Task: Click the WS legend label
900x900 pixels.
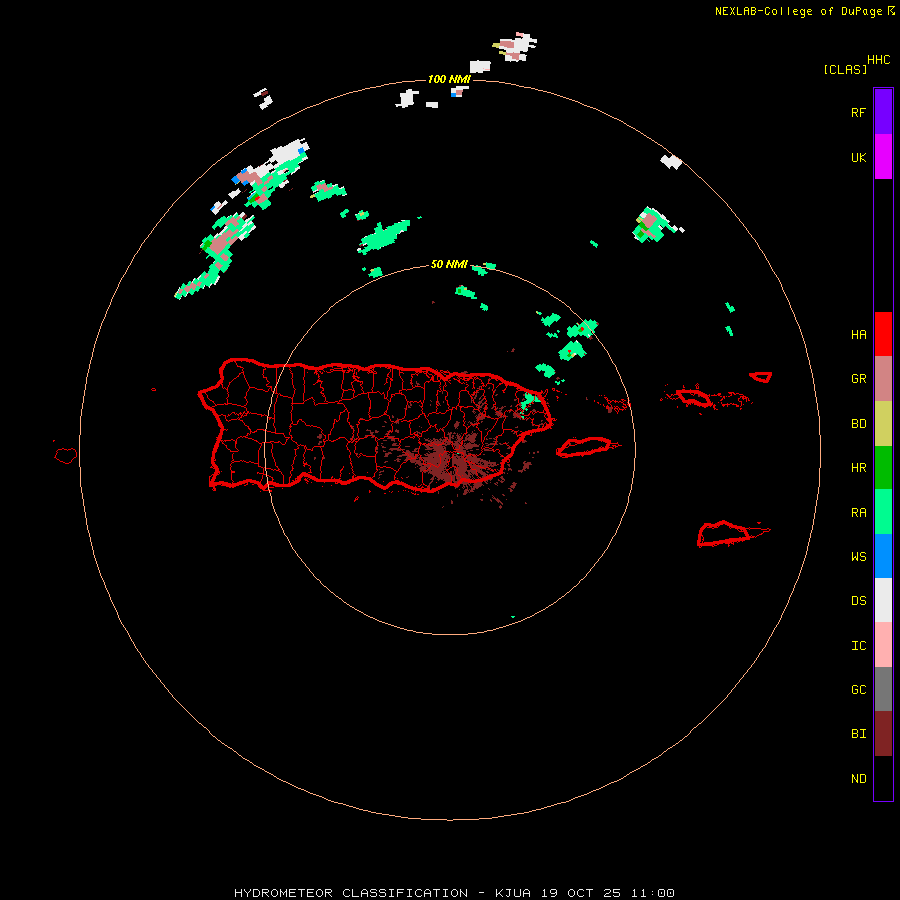Action: (858, 556)
